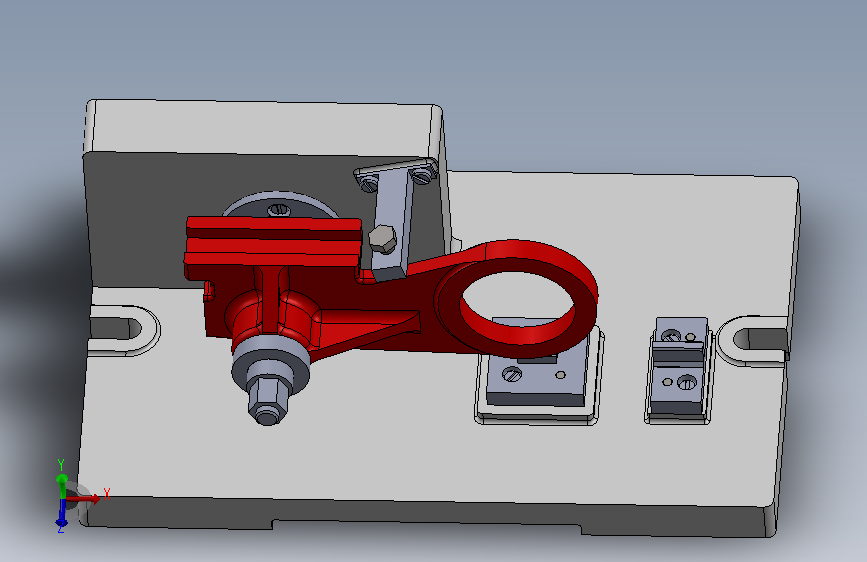Click the lower screw on the small clamp block

[x=687, y=382]
